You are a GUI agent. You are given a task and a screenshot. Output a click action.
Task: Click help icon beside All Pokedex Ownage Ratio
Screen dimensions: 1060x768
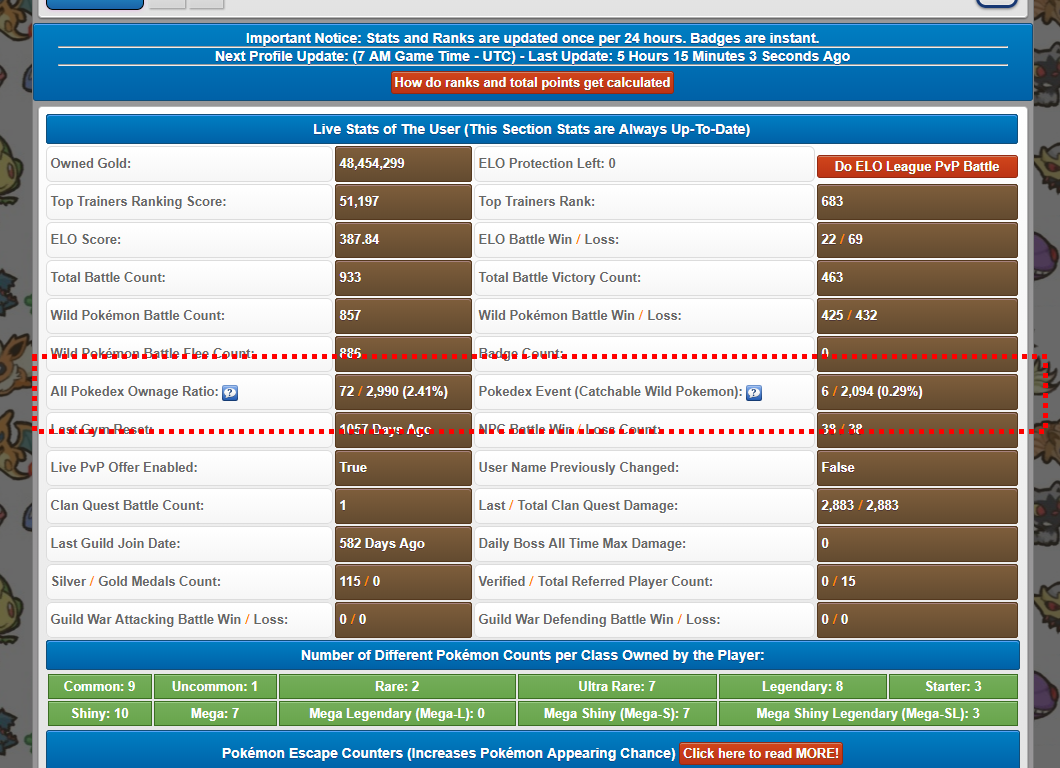pyautogui.click(x=230, y=393)
